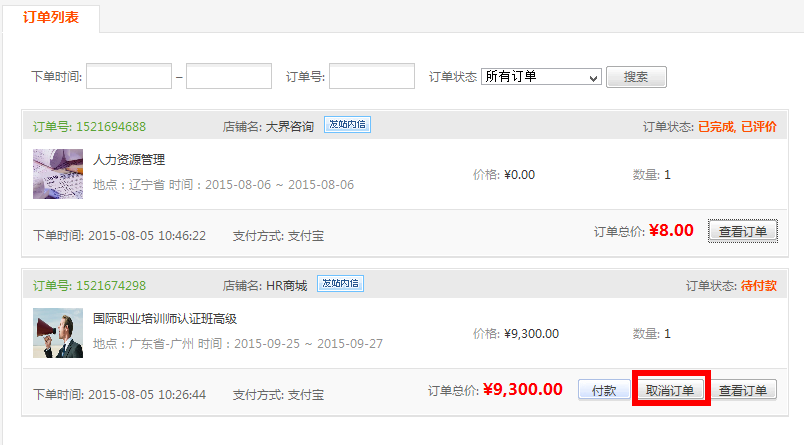Click the 订单号 input field
This screenshot has width=804, height=445.
372,76
